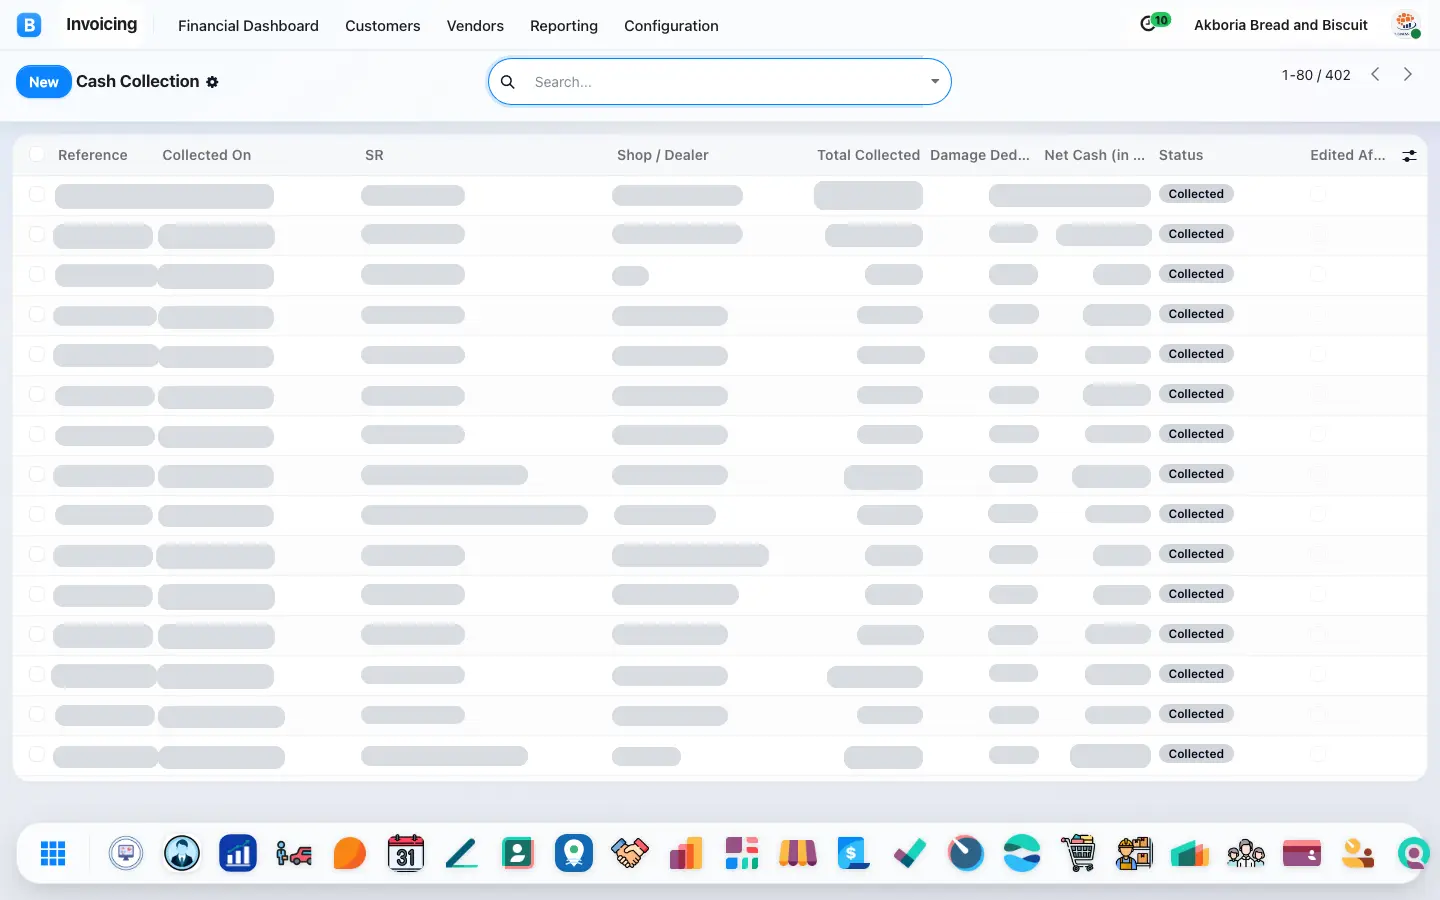Click the New button
This screenshot has height=900, width=1440.
point(44,82)
